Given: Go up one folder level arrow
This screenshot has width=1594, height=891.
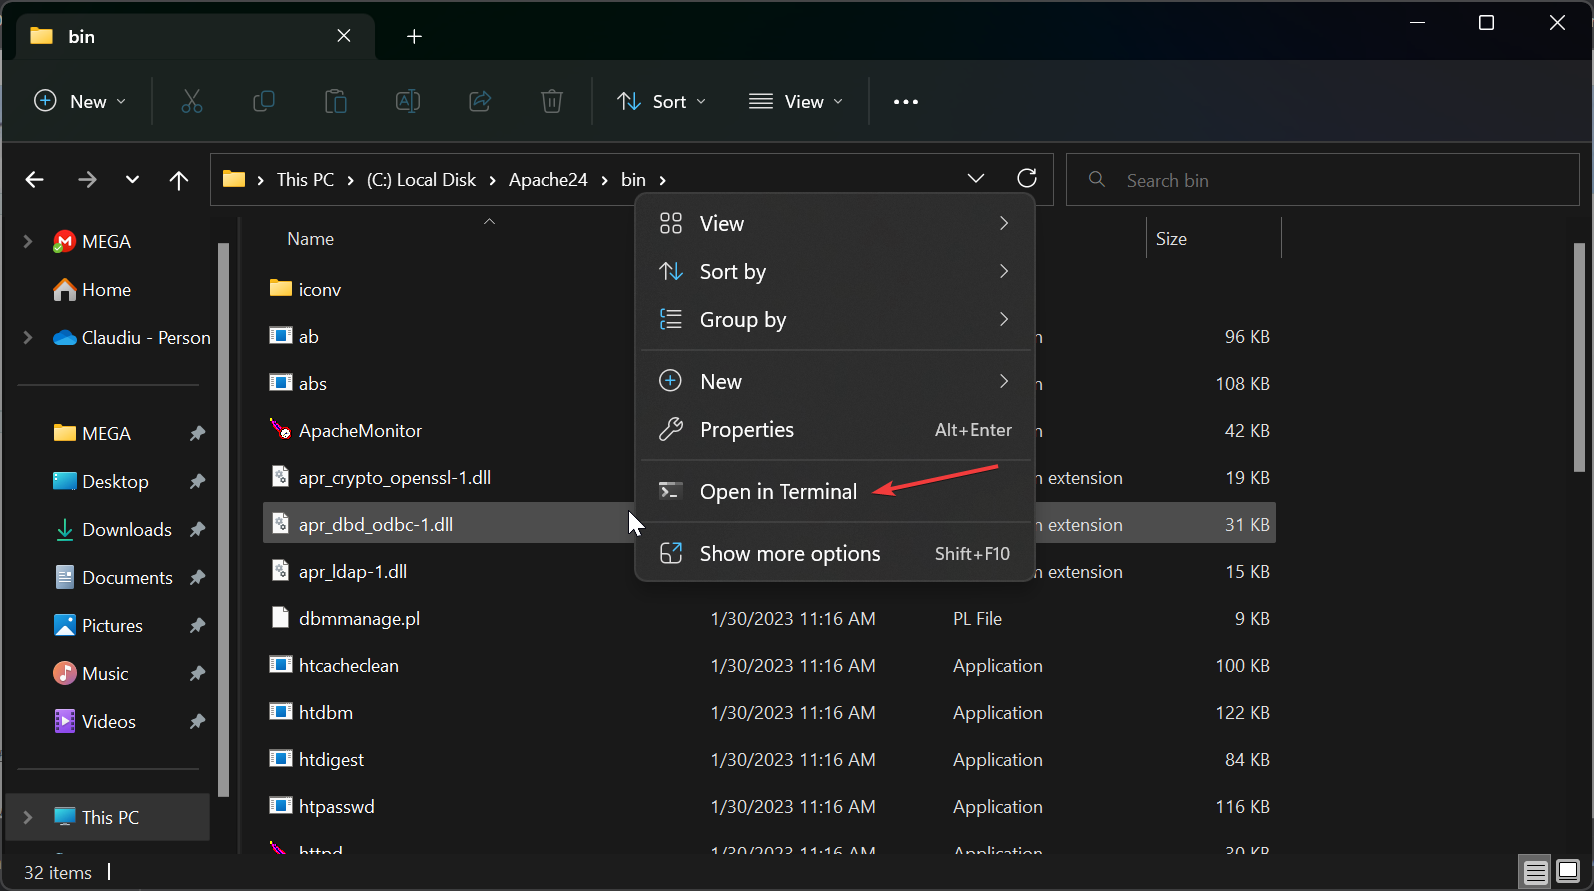Looking at the screenshot, I should [x=179, y=180].
